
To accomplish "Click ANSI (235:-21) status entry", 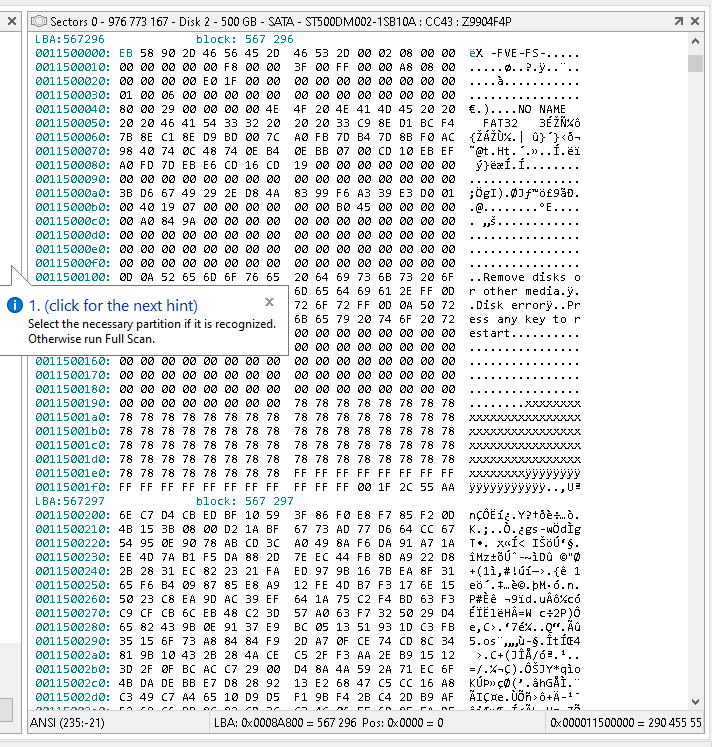I will pyautogui.click(x=67, y=723).
